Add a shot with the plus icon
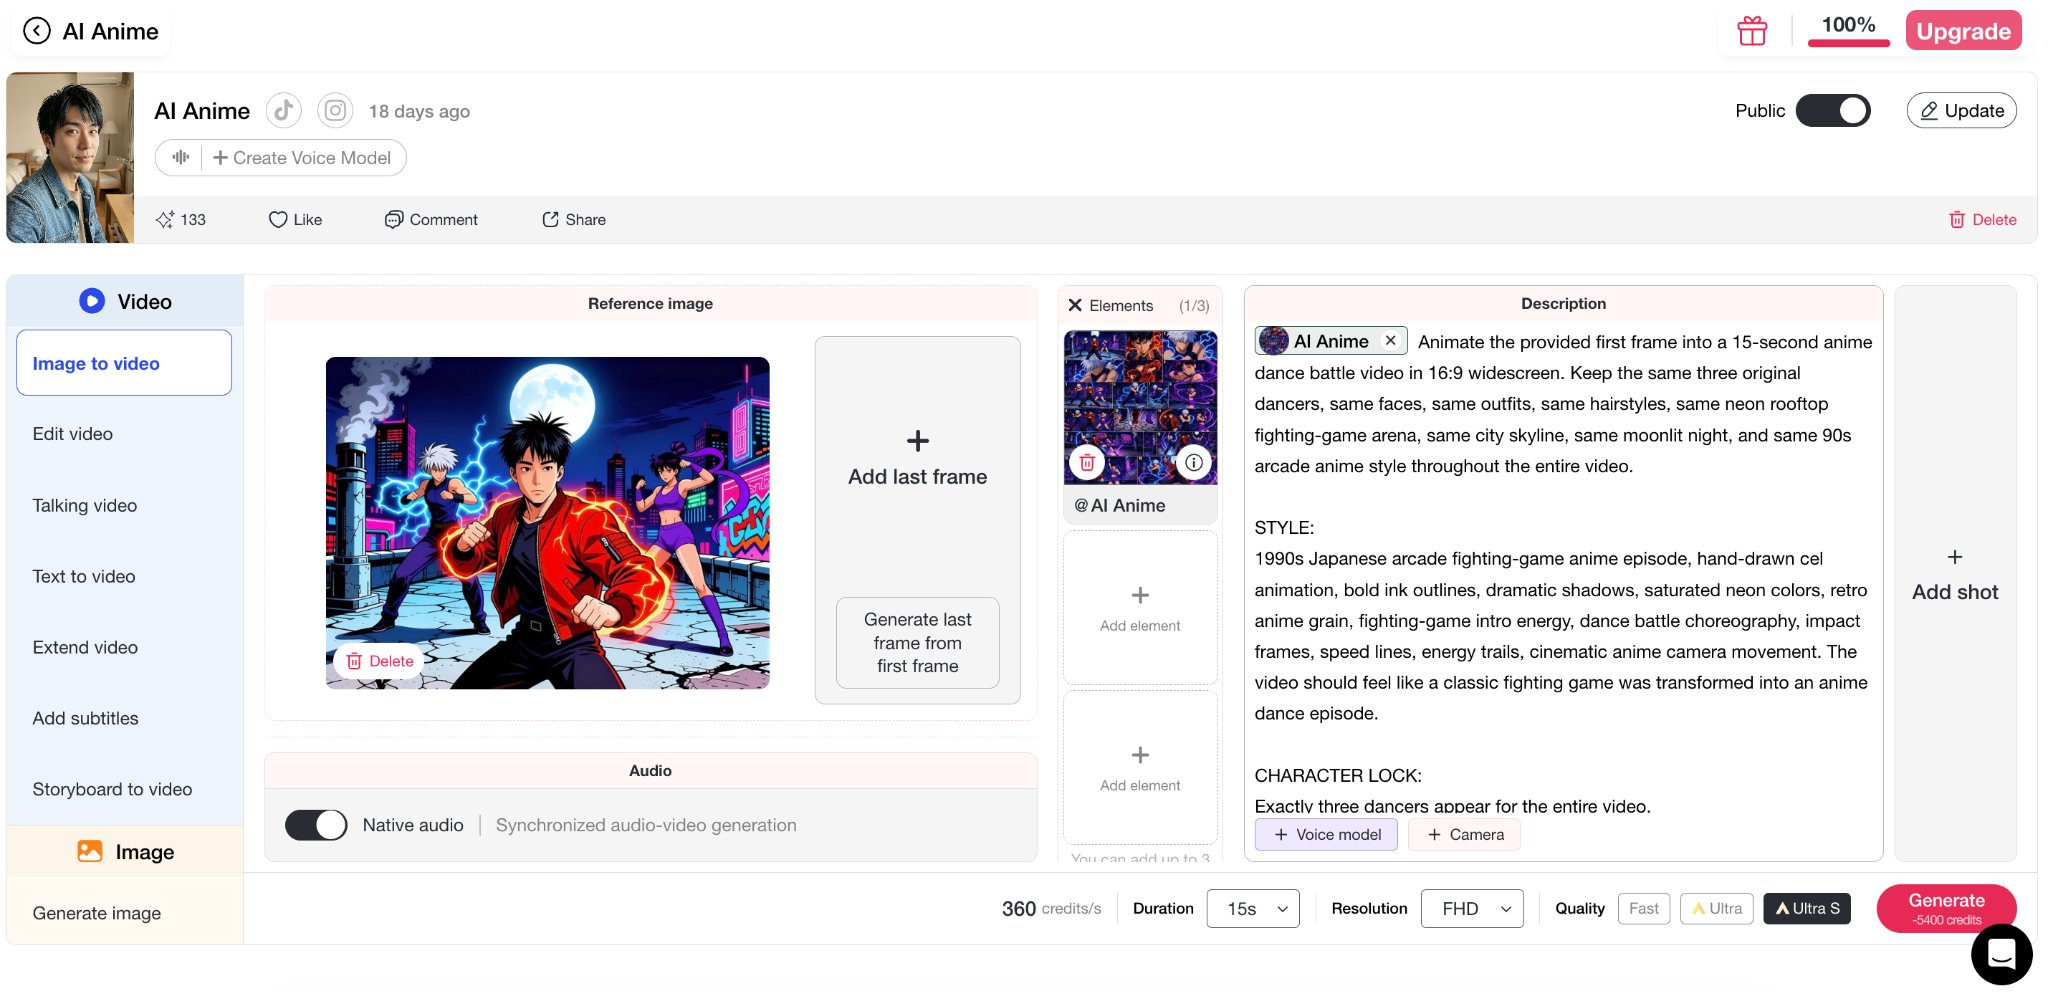Image resolution: width=2048 pixels, height=993 pixels. coord(1955,557)
